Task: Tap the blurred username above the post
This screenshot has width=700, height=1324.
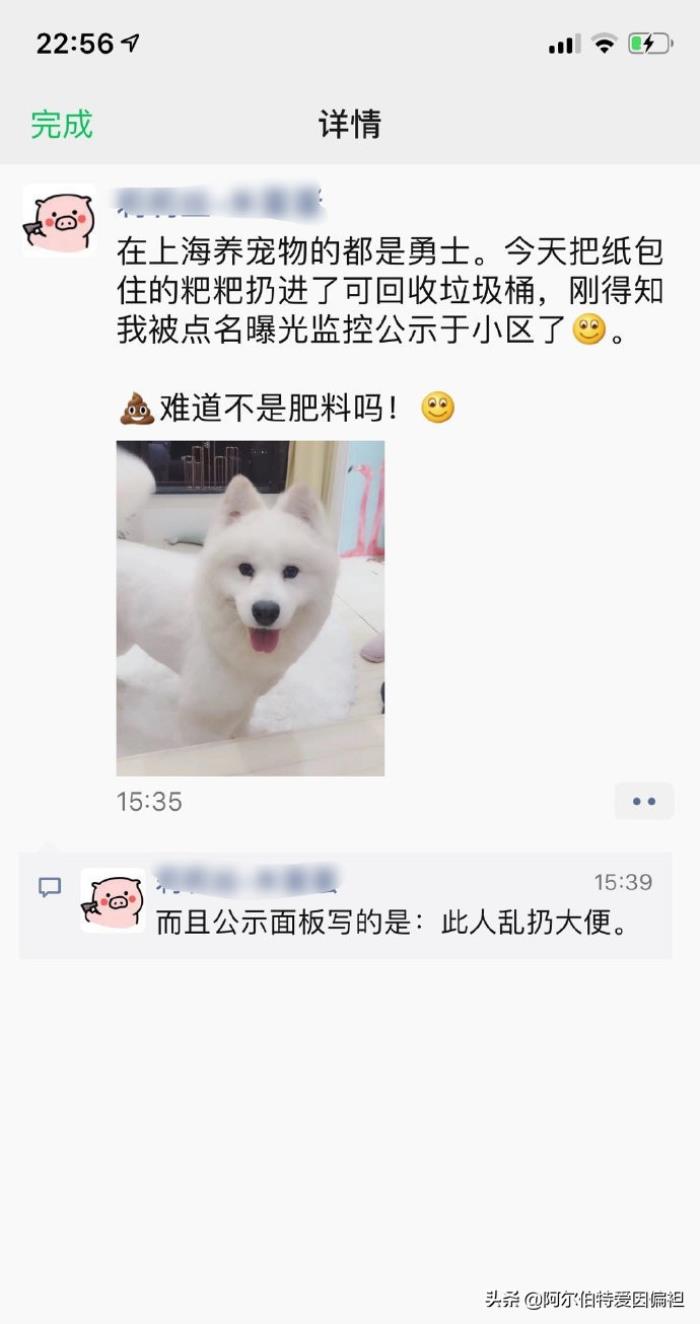Action: point(220,203)
